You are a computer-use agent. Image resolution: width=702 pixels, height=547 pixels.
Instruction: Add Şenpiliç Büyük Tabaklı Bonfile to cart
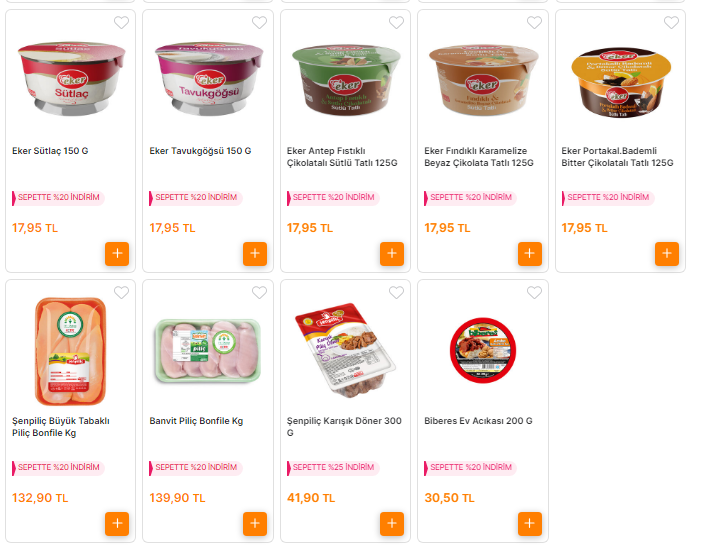(117, 523)
